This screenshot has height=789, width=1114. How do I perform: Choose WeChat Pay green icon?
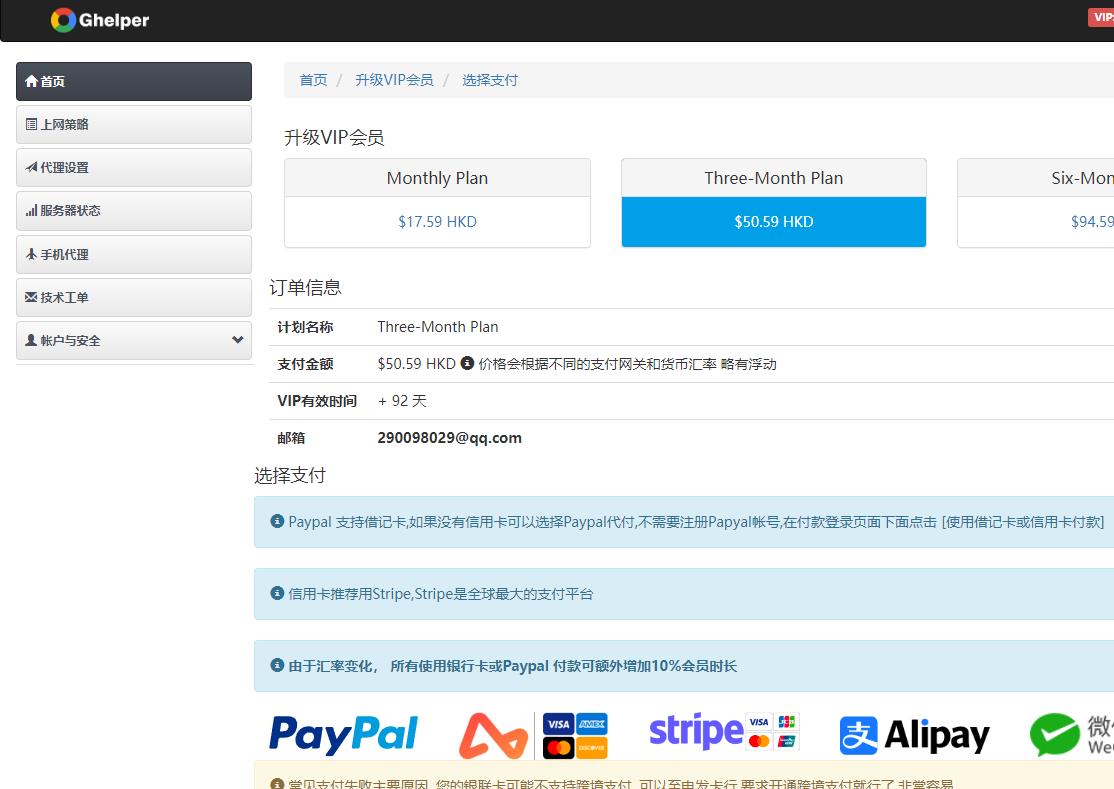point(1055,735)
